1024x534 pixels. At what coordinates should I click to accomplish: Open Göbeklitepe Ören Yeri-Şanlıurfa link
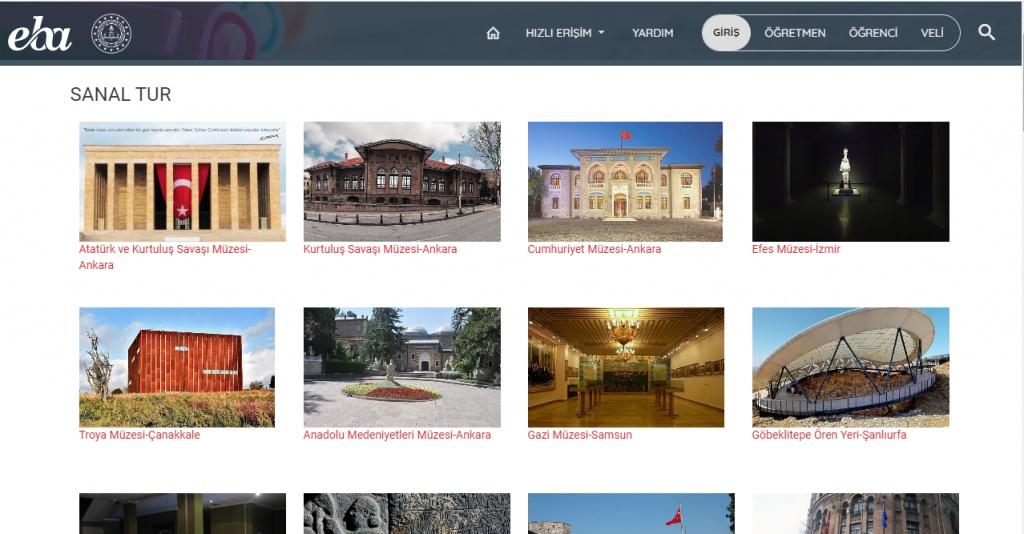[x=829, y=435]
